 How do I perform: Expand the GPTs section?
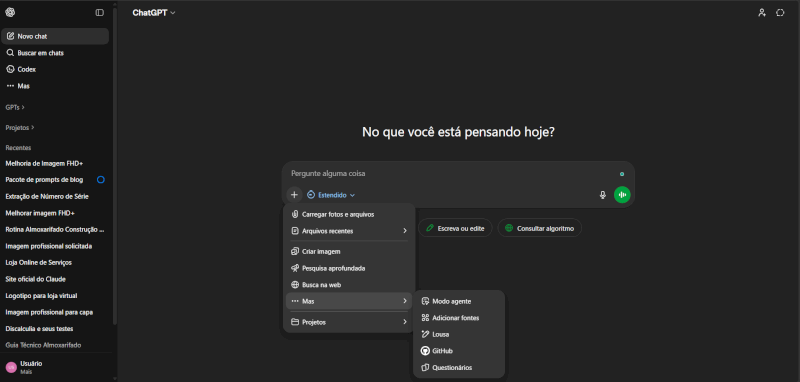pyautogui.click(x=15, y=107)
